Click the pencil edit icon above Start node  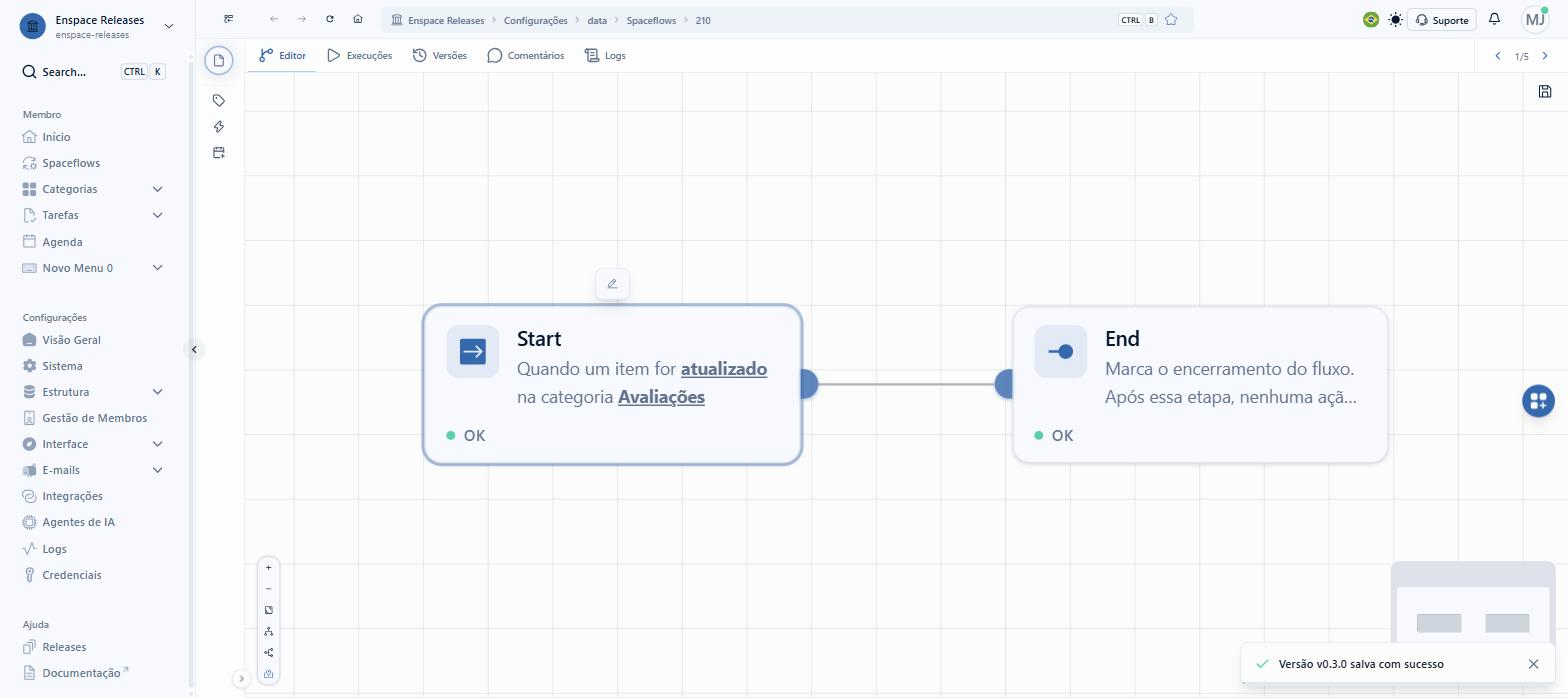tap(612, 284)
